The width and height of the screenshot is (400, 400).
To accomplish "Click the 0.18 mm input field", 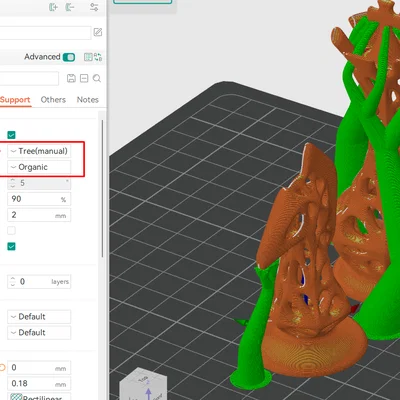I will coord(39,384).
